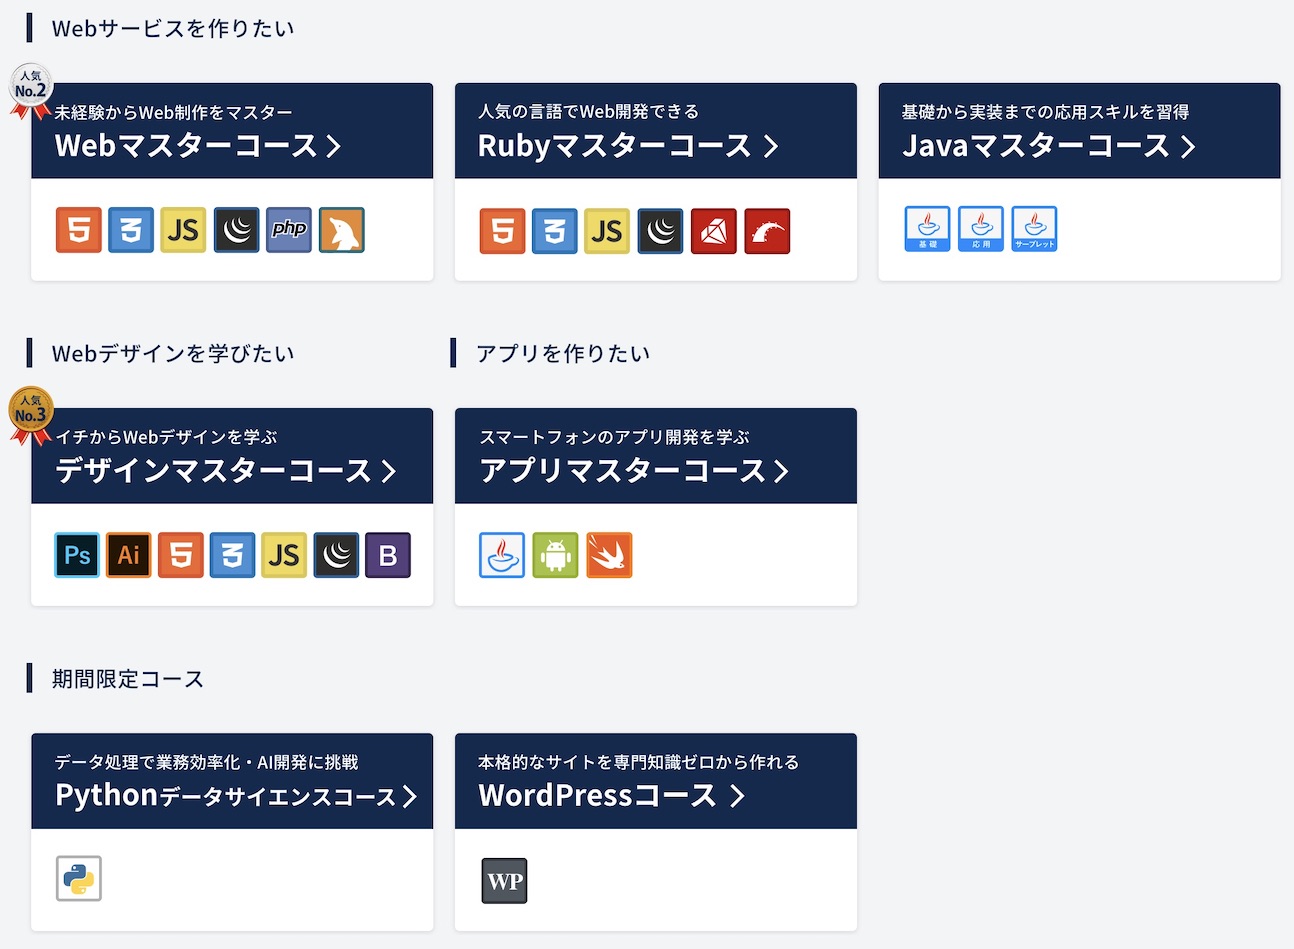Click the Rails icon in Ruby course card
The width and height of the screenshot is (1294, 949).
[x=767, y=231]
